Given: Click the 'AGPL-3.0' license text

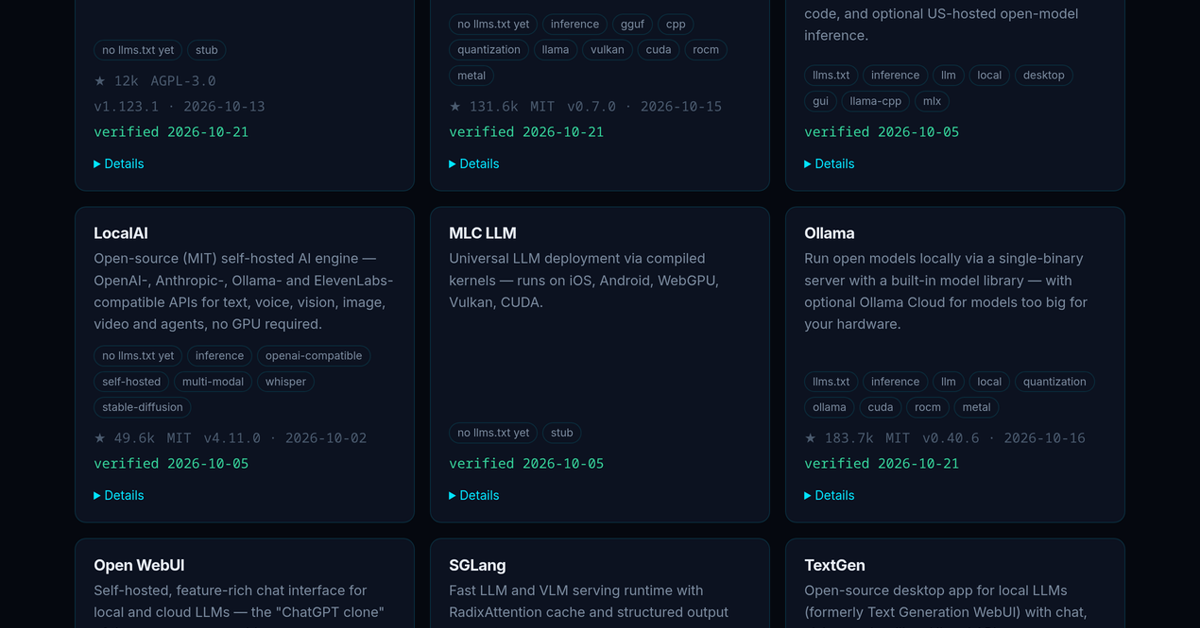Looking at the screenshot, I should [x=183, y=81].
